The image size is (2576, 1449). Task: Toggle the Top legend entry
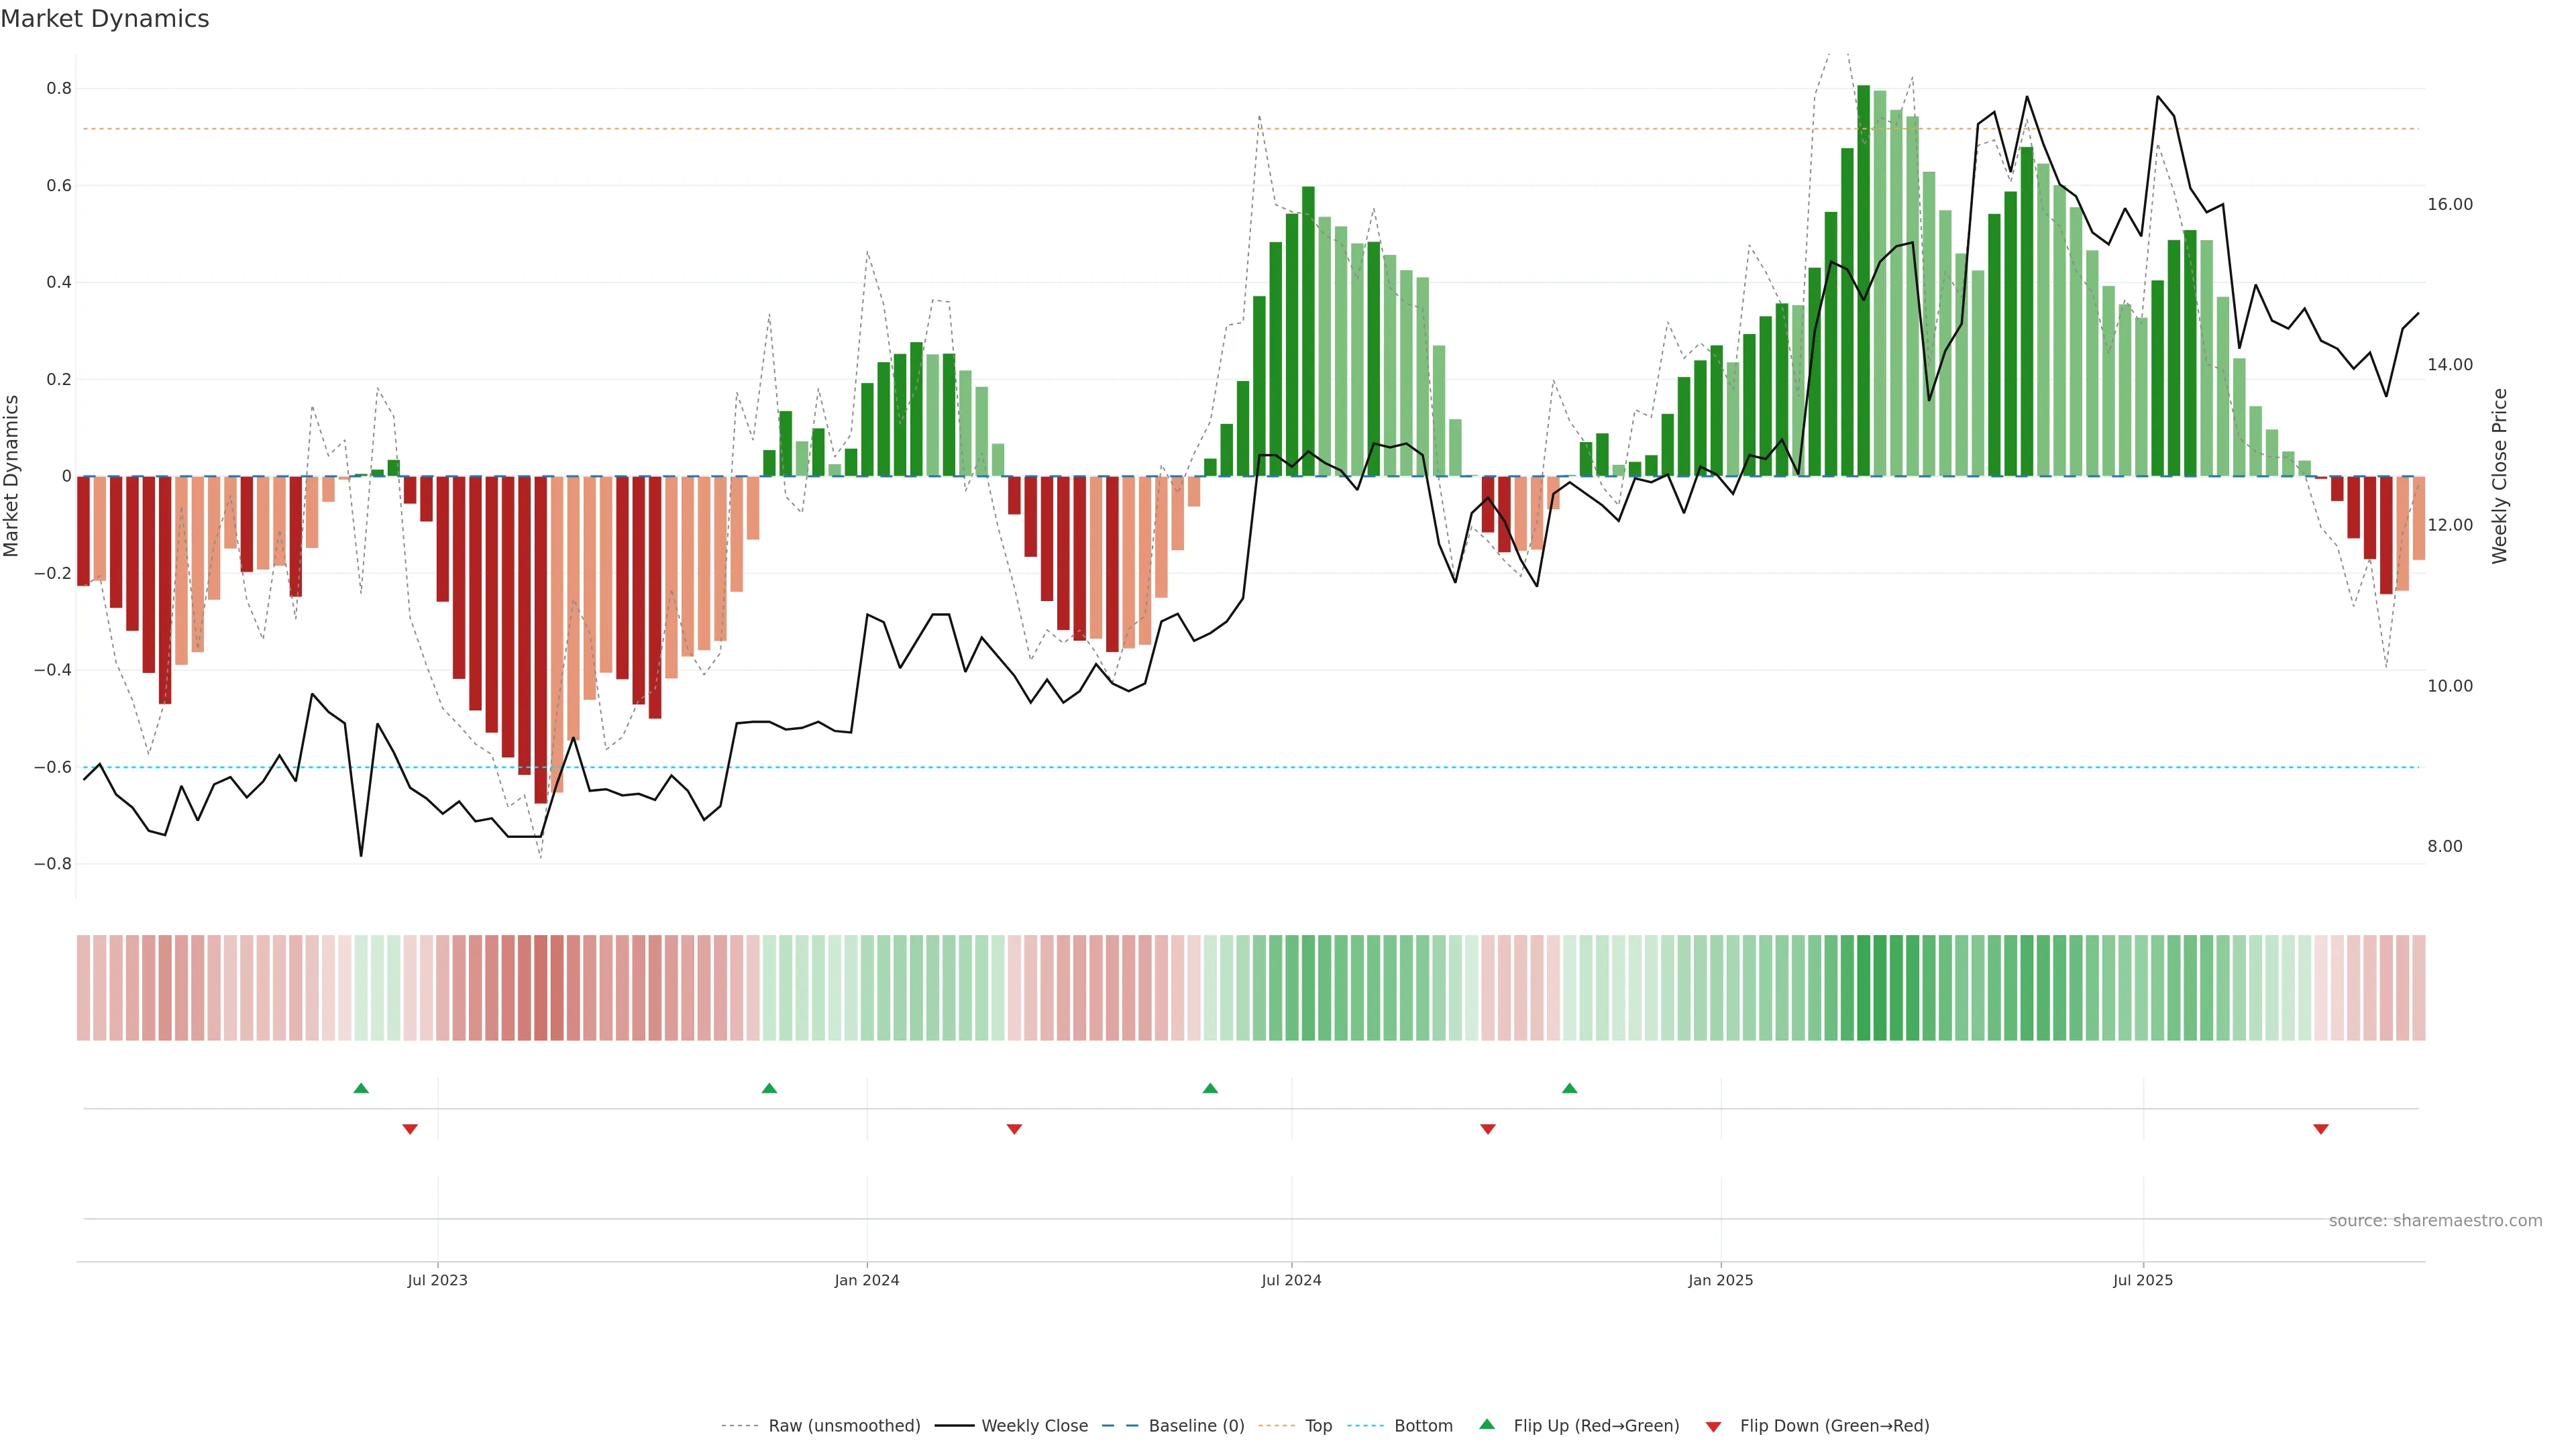[1318, 1426]
